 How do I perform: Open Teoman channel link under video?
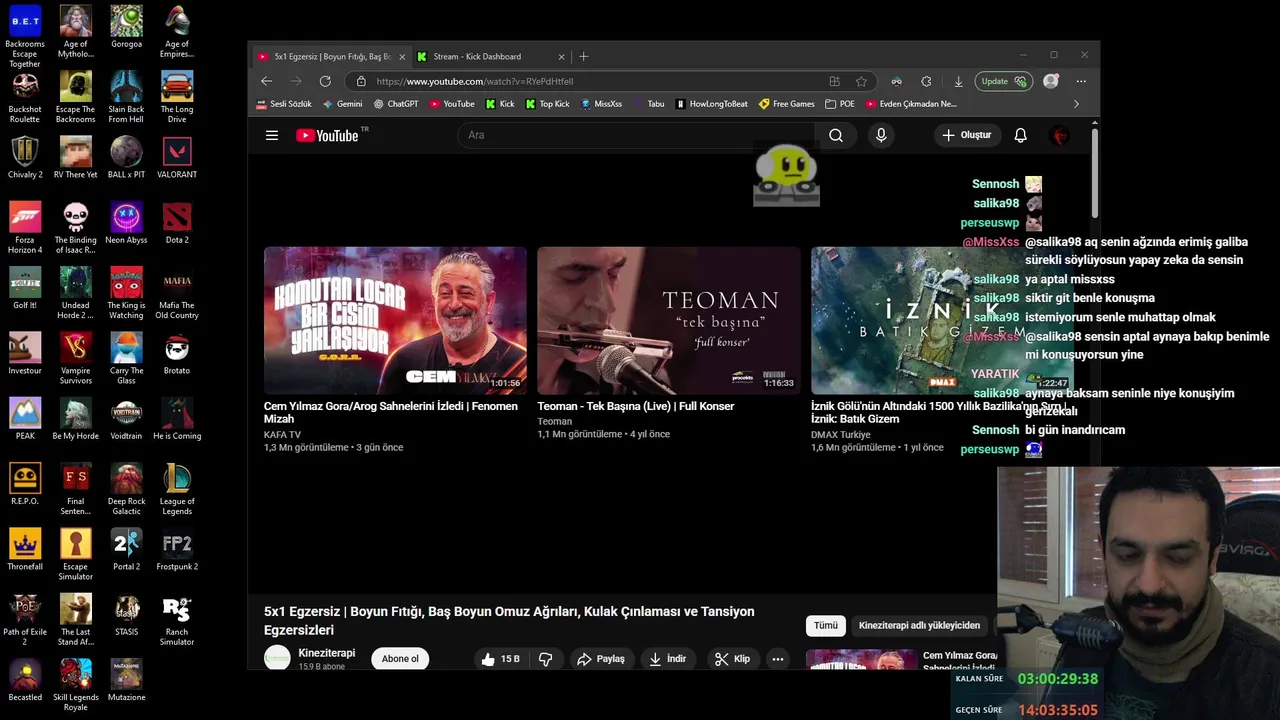point(555,421)
